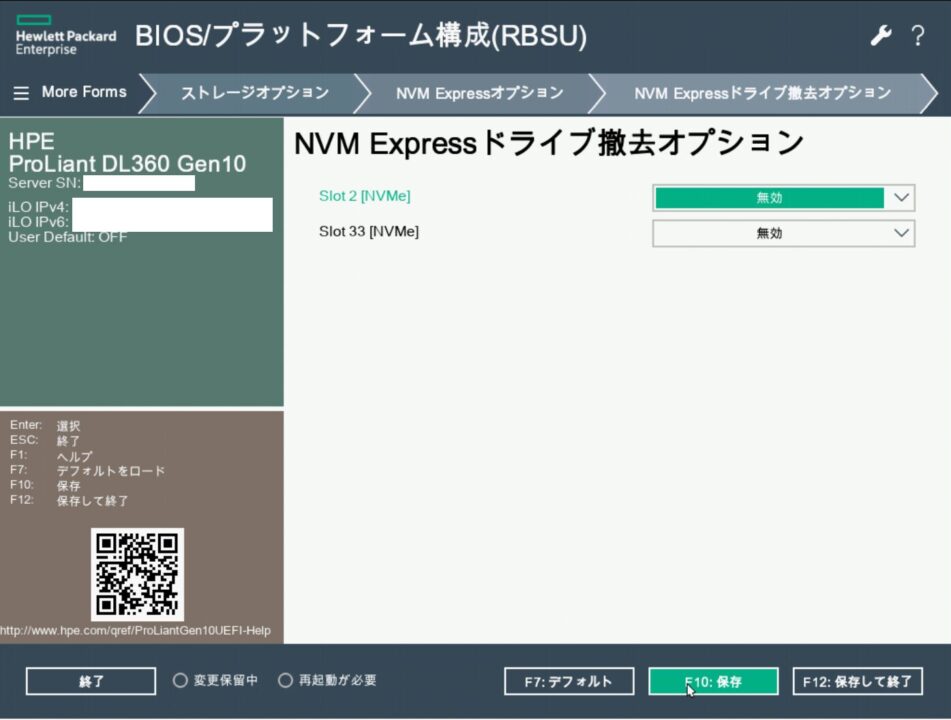Viewport: 951px width, 720px height.
Task: Open the wrench settings icon
Action: (x=881, y=36)
